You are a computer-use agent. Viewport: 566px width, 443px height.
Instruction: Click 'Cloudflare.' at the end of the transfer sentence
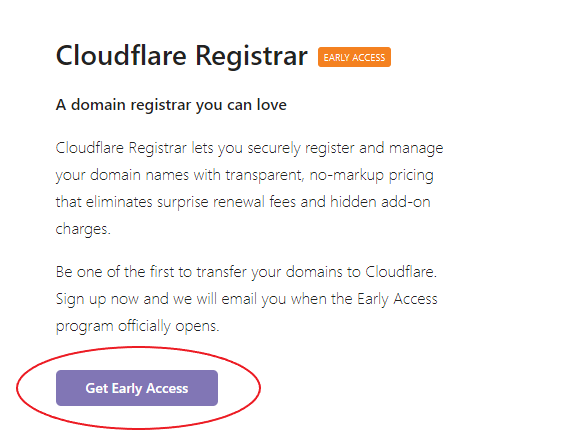point(401,272)
